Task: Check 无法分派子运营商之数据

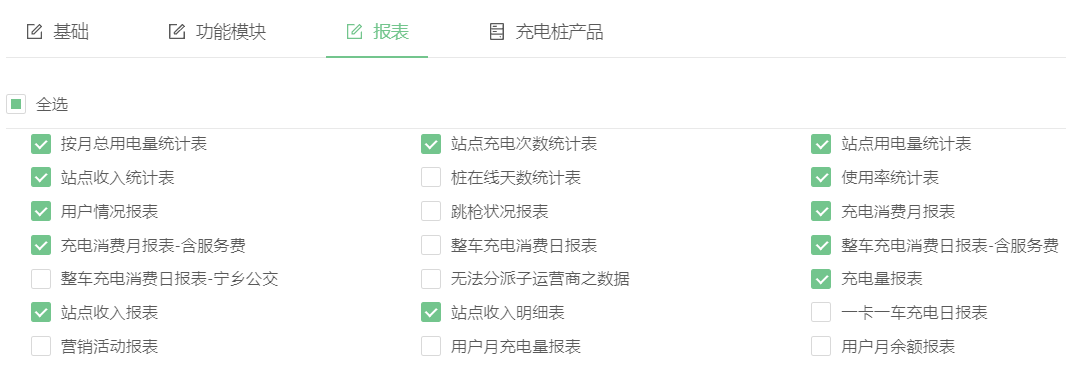Action: 431,279
